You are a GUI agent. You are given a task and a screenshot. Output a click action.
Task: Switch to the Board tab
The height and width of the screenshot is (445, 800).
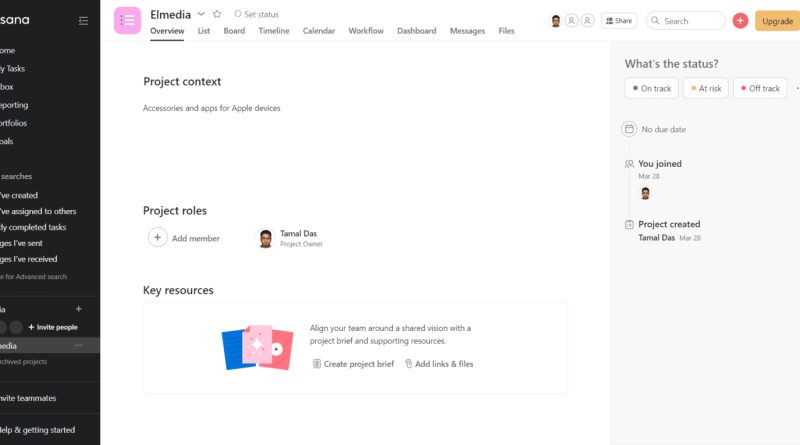click(x=234, y=31)
